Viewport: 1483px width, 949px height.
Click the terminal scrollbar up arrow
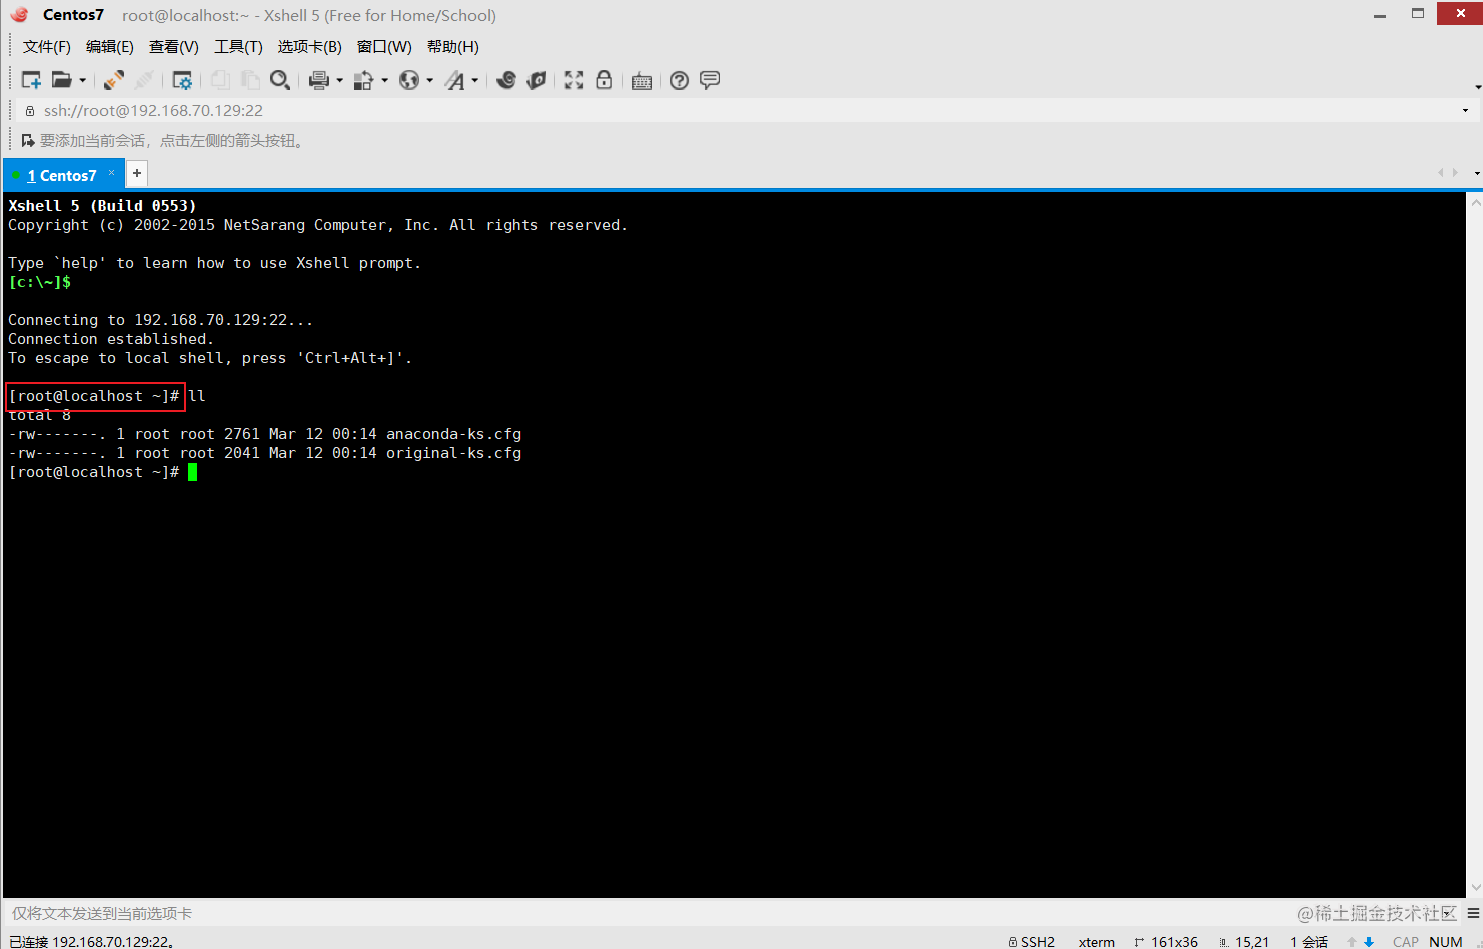coord(1475,201)
